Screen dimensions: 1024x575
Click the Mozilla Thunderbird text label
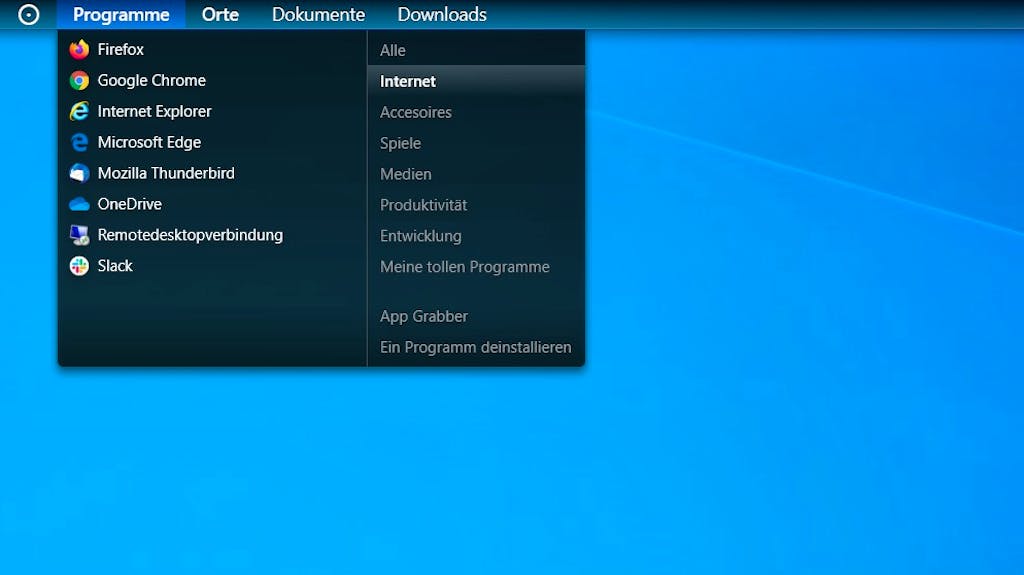[166, 173]
